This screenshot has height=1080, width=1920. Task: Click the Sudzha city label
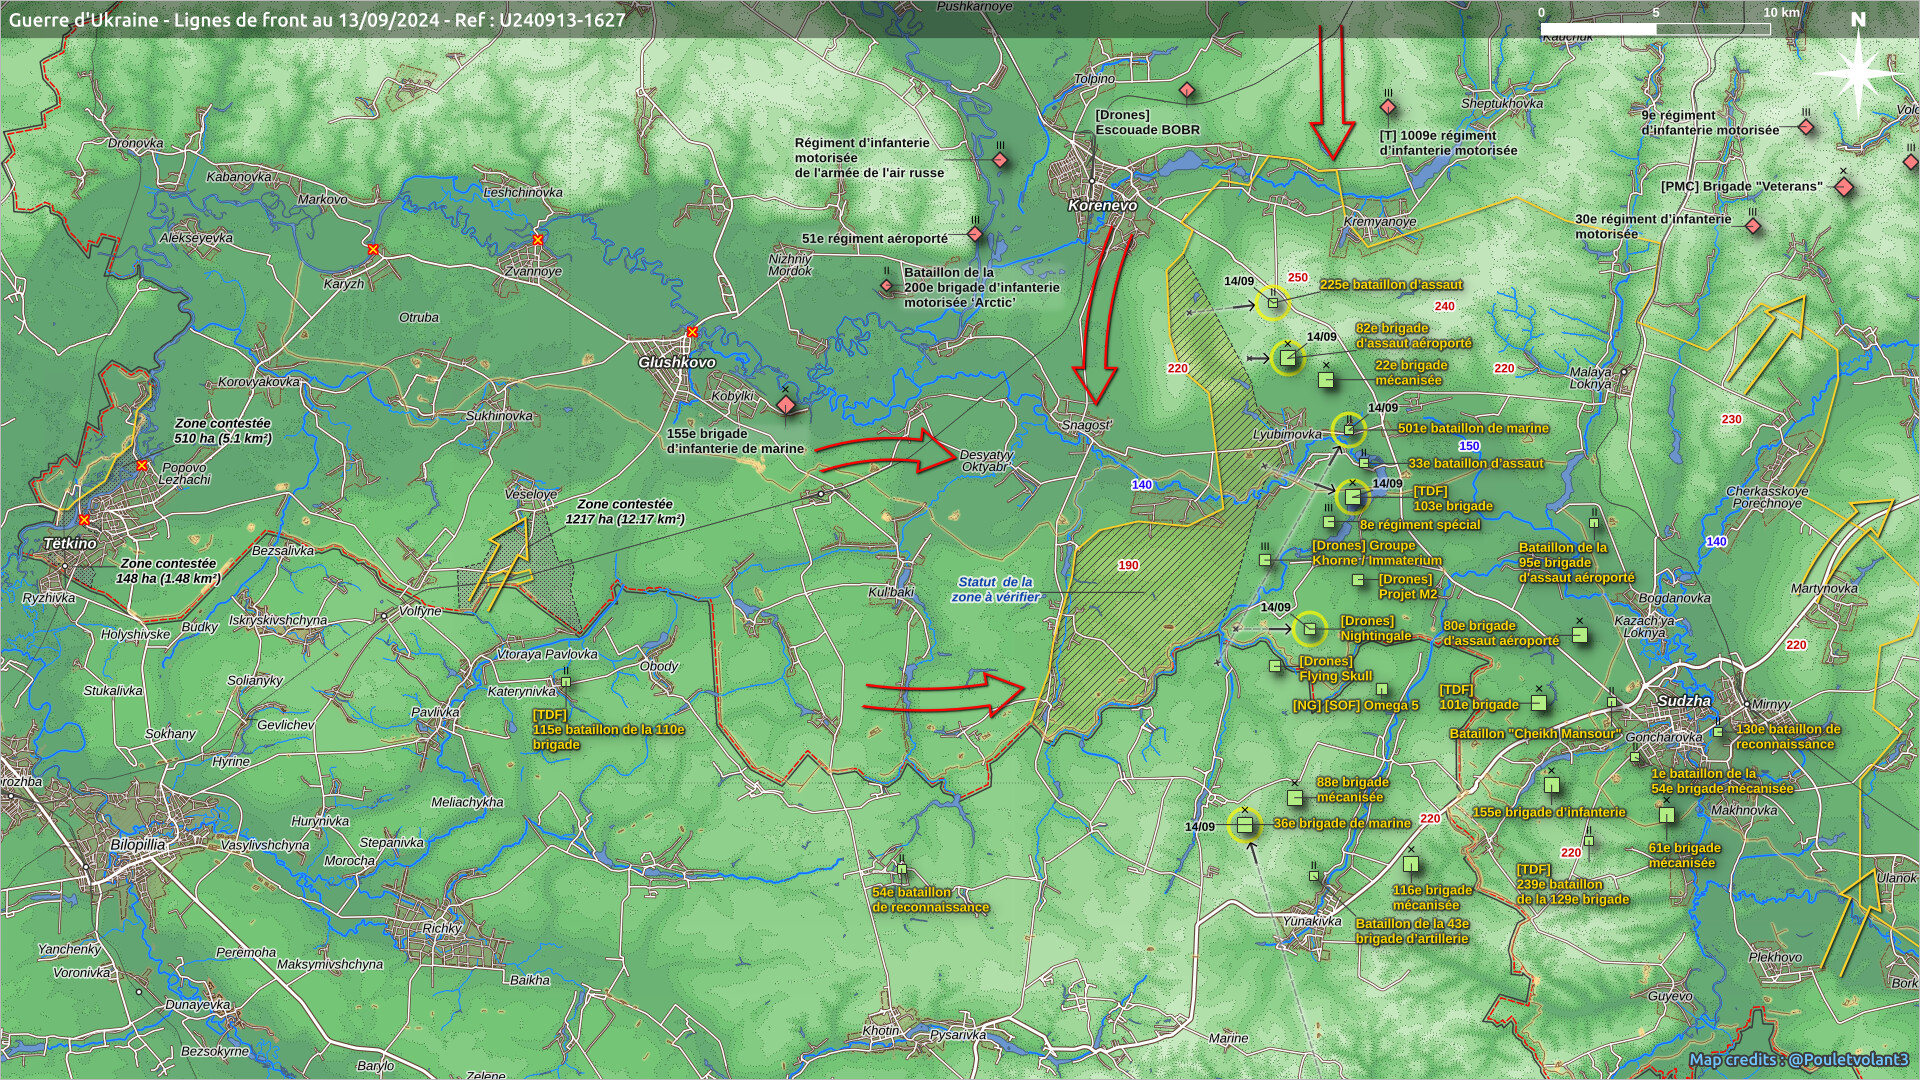[x=1684, y=701]
